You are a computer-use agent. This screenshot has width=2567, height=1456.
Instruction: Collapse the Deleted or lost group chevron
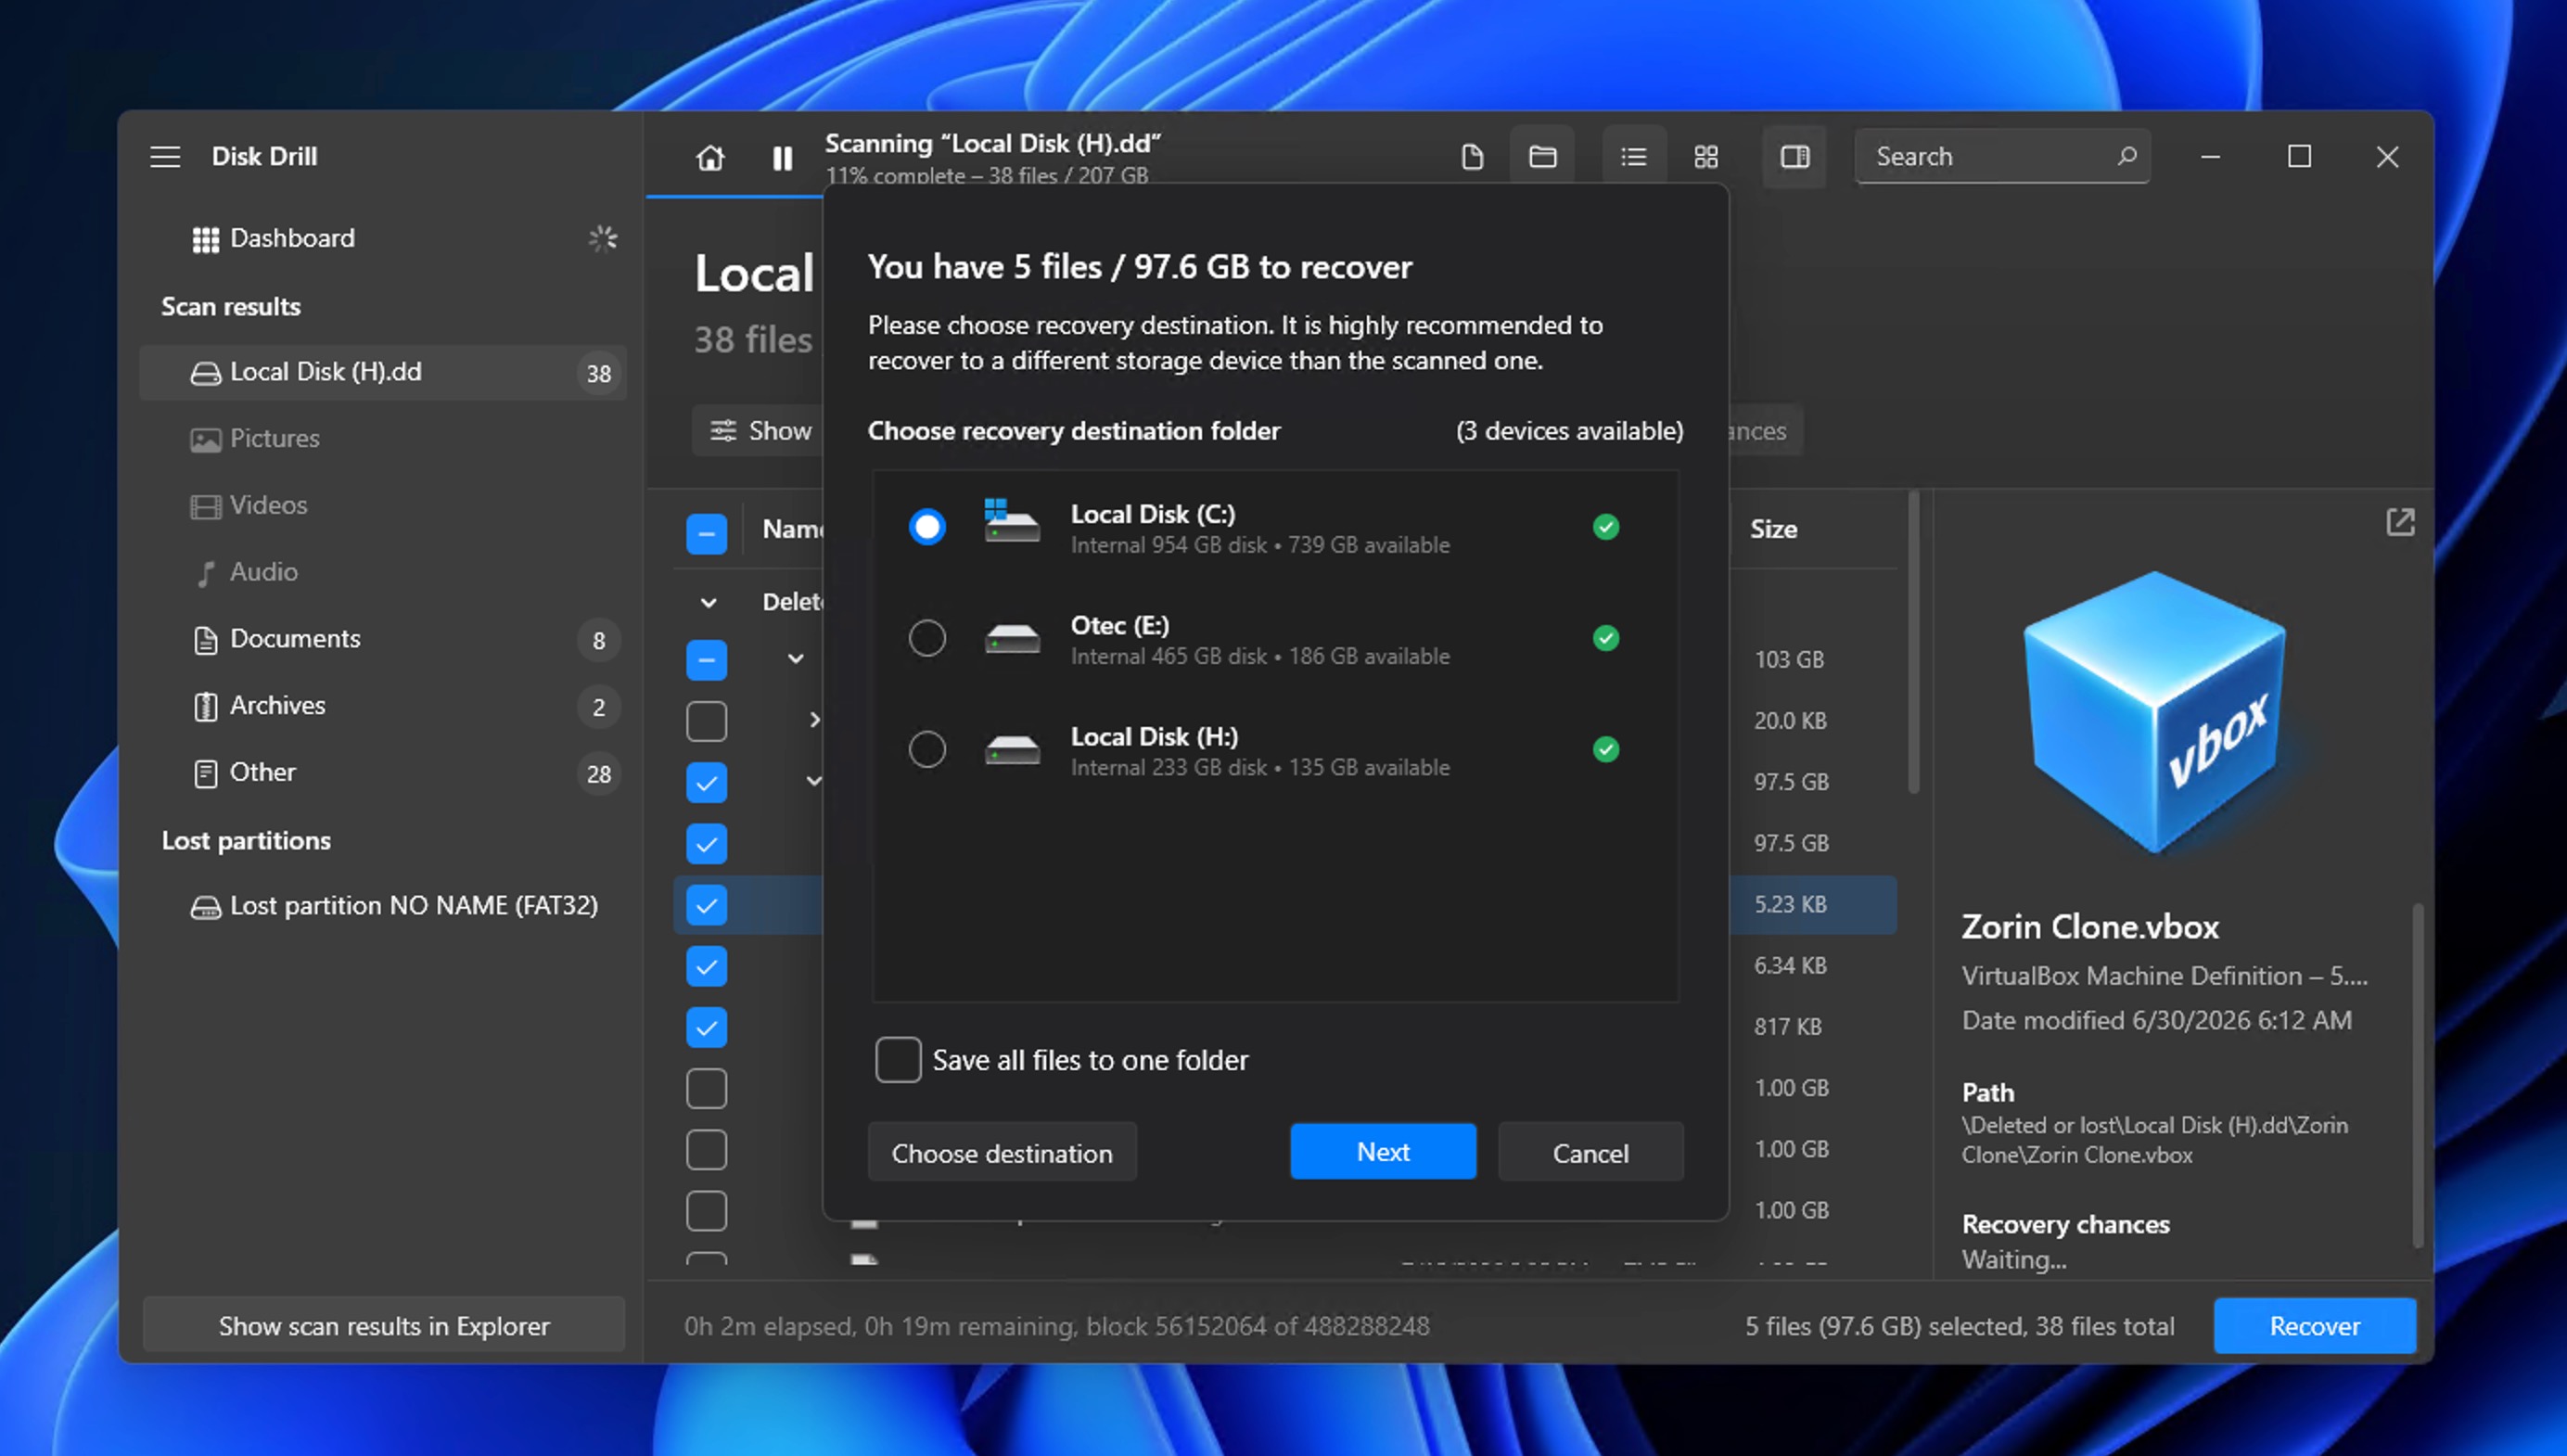pyautogui.click(x=708, y=603)
